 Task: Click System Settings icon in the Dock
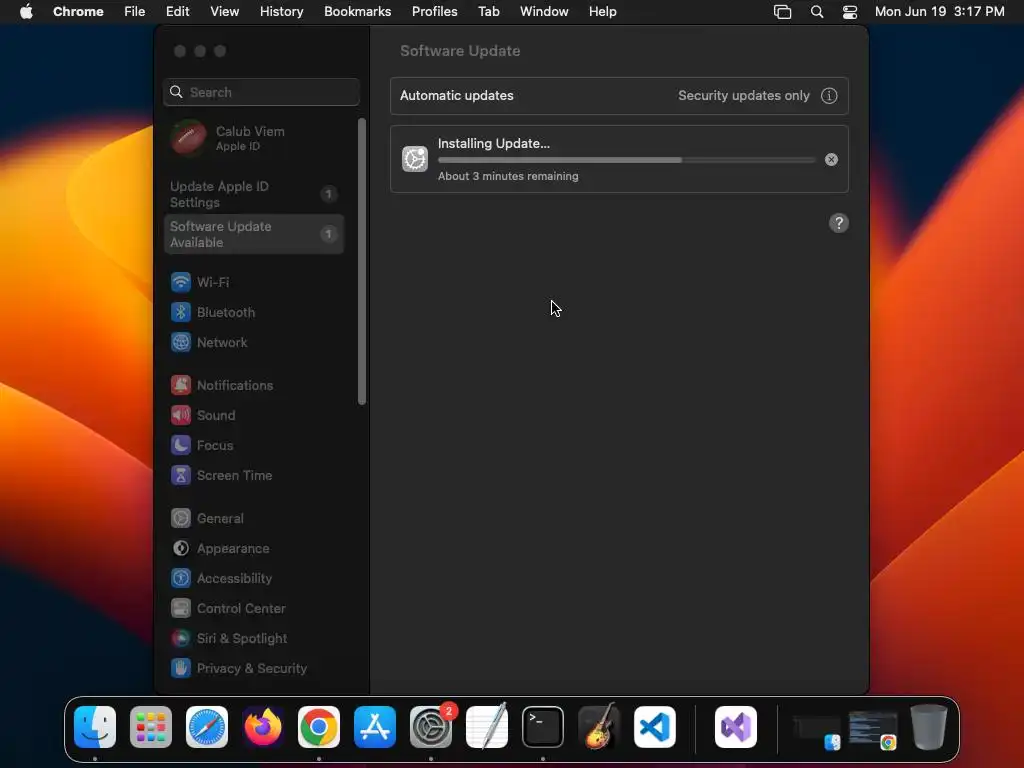[x=431, y=727]
